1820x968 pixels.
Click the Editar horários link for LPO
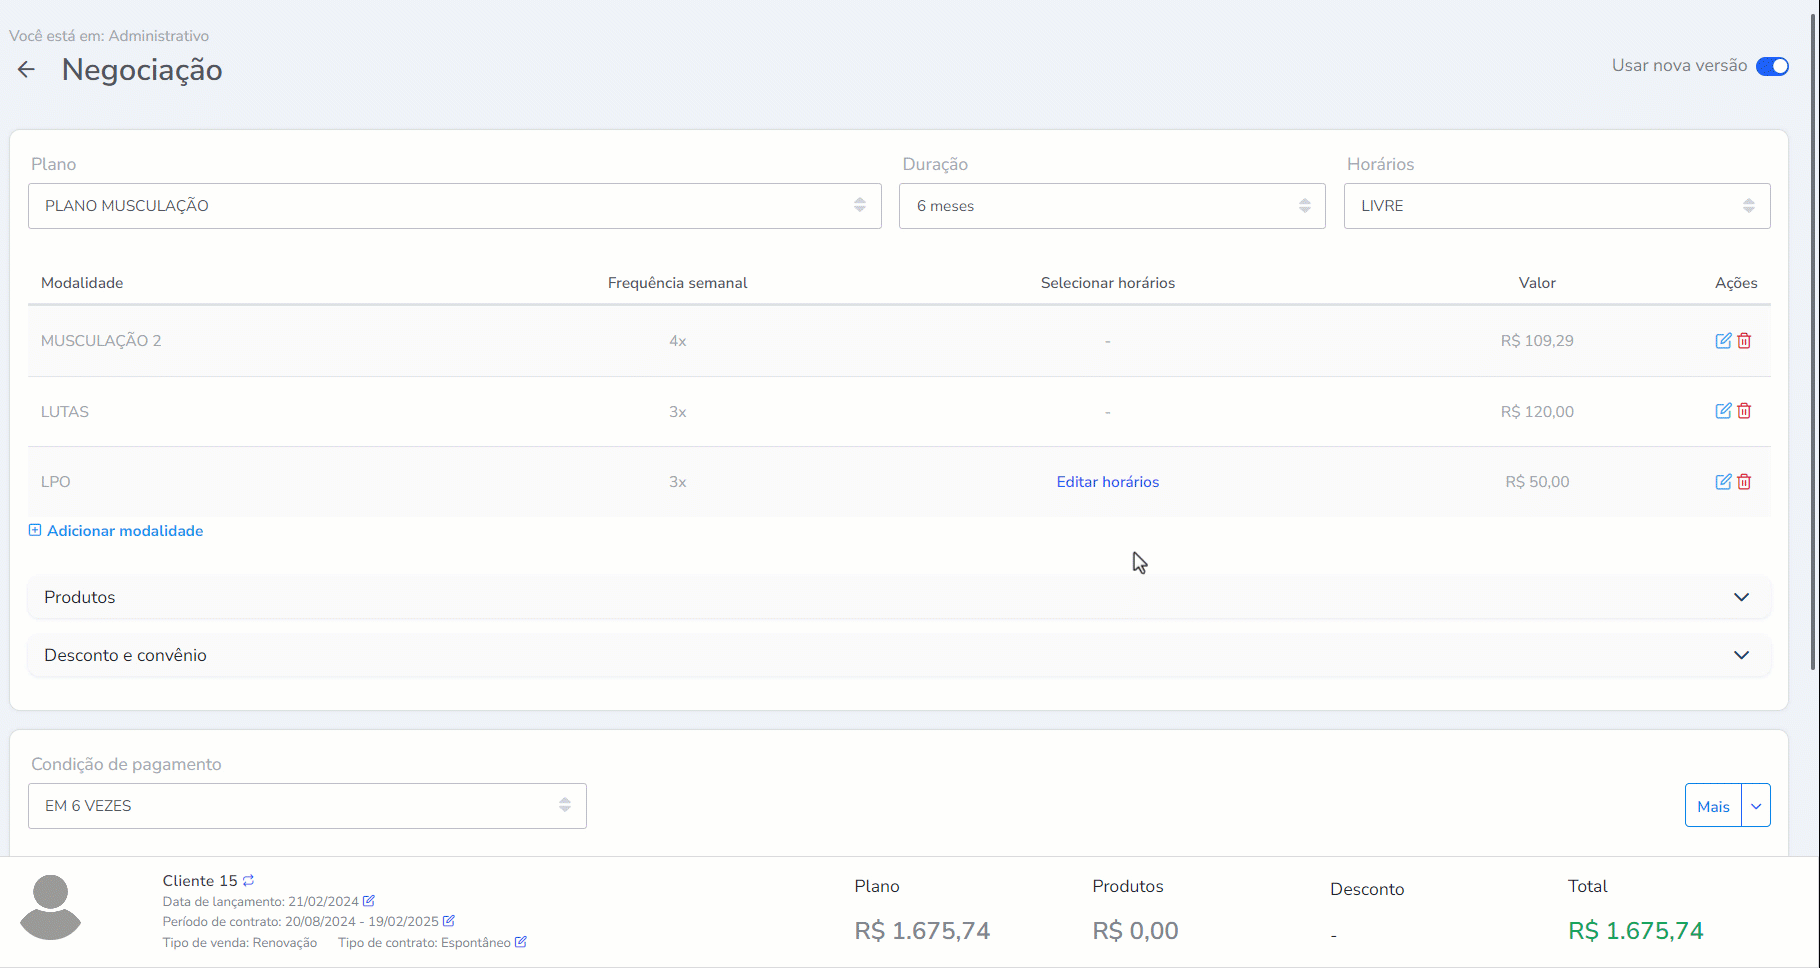tap(1107, 482)
